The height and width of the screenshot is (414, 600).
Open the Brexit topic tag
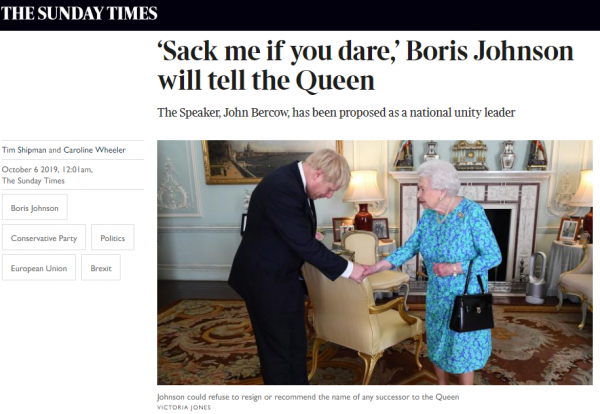click(x=101, y=268)
